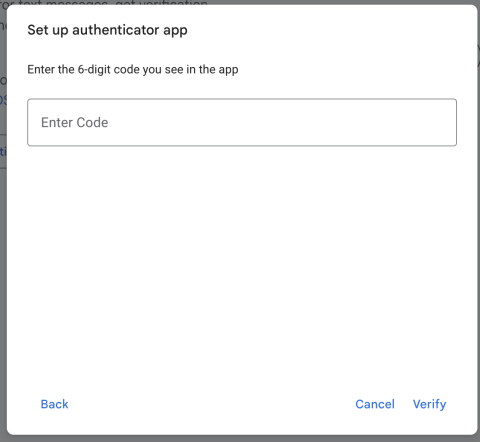The height and width of the screenshot is (442, 480).
Task: Return to the previous step via Back
Action: 54,404
